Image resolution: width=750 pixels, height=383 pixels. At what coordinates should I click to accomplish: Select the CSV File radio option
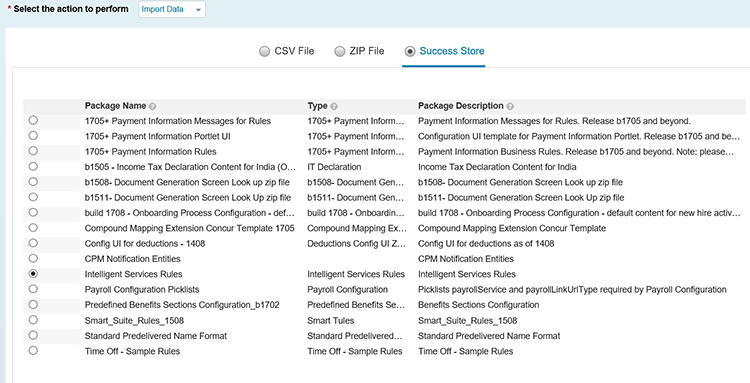[x=265, y=51]
